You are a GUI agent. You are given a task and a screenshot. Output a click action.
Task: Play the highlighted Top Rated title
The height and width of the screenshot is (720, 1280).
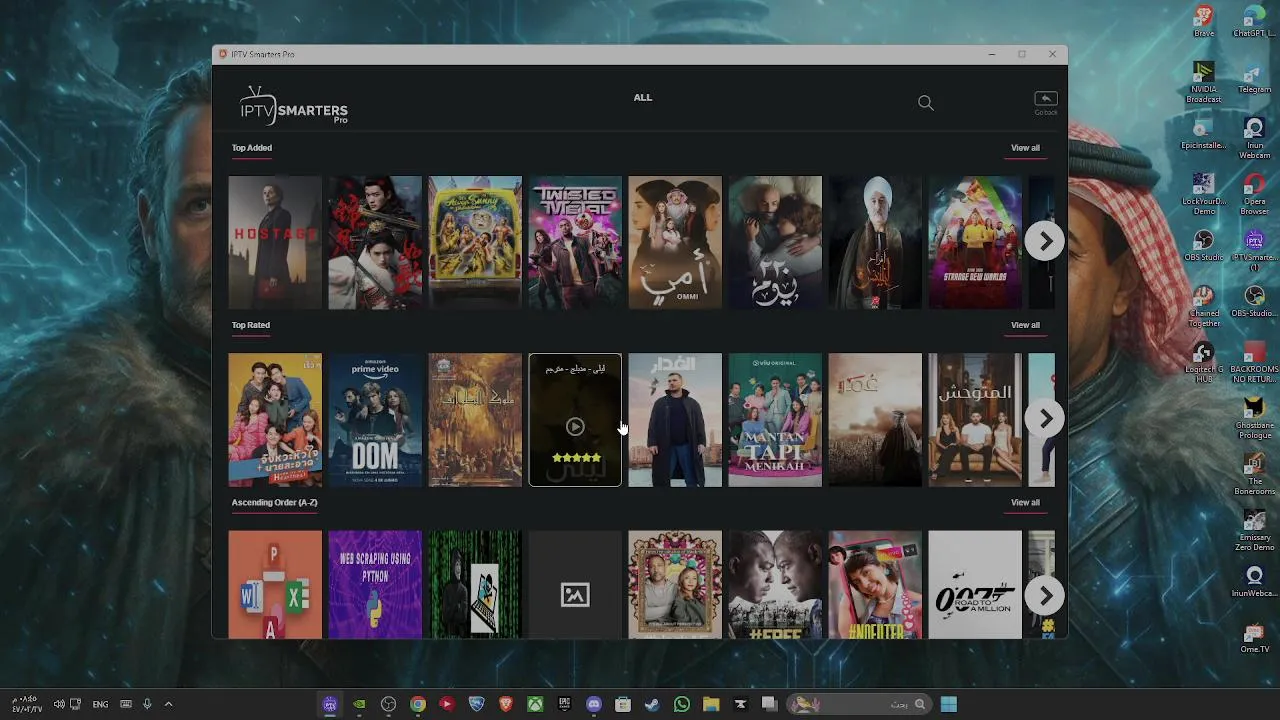pyautogui.click(x=575, y=427)
